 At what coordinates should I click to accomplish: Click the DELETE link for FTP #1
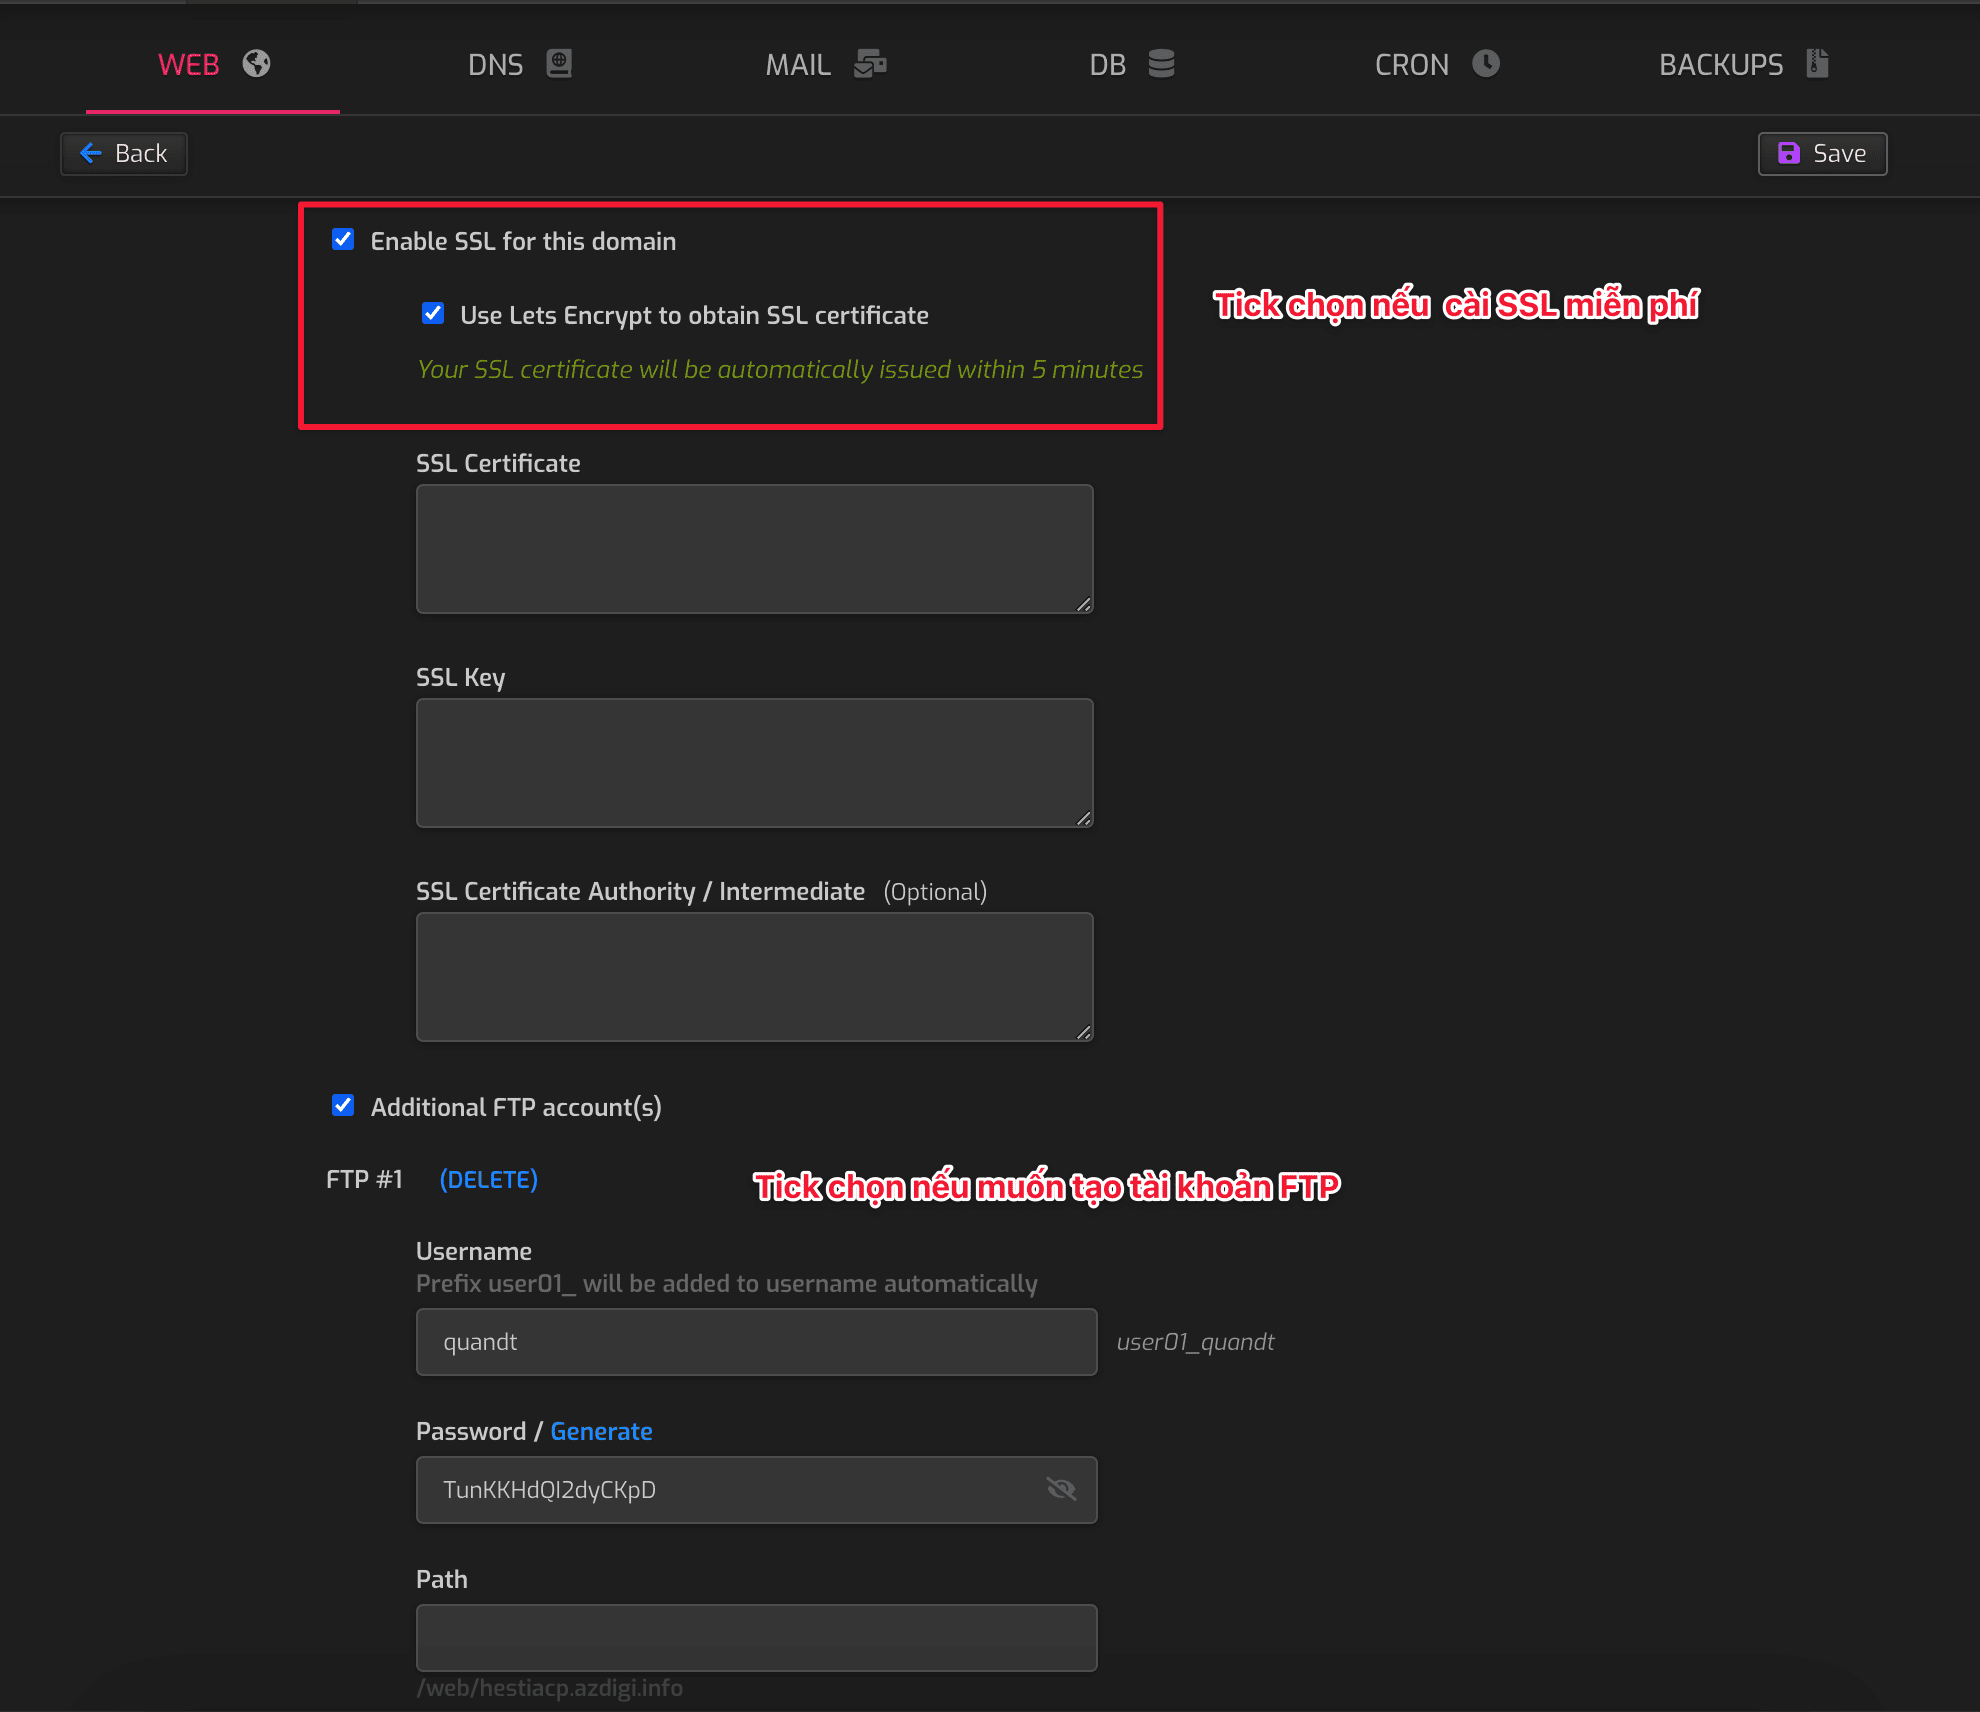tap(489, 1180)
